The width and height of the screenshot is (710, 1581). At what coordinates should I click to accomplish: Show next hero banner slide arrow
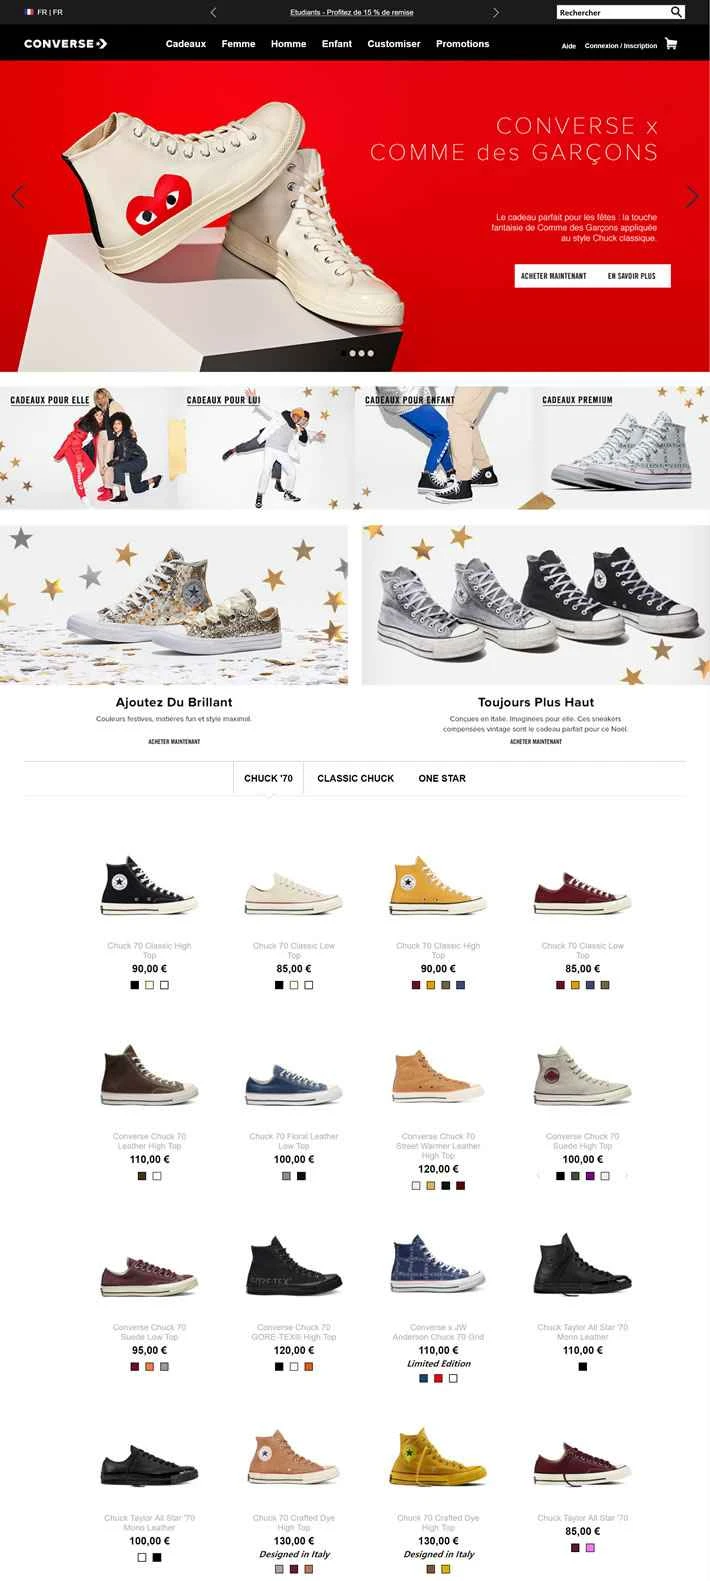click(693, 196)
